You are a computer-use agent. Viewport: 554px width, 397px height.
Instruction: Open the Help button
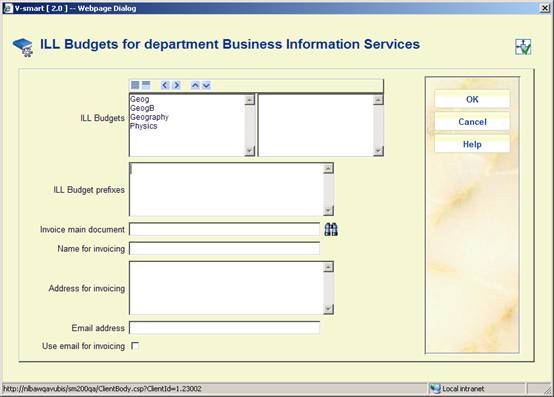pos(472,144)
